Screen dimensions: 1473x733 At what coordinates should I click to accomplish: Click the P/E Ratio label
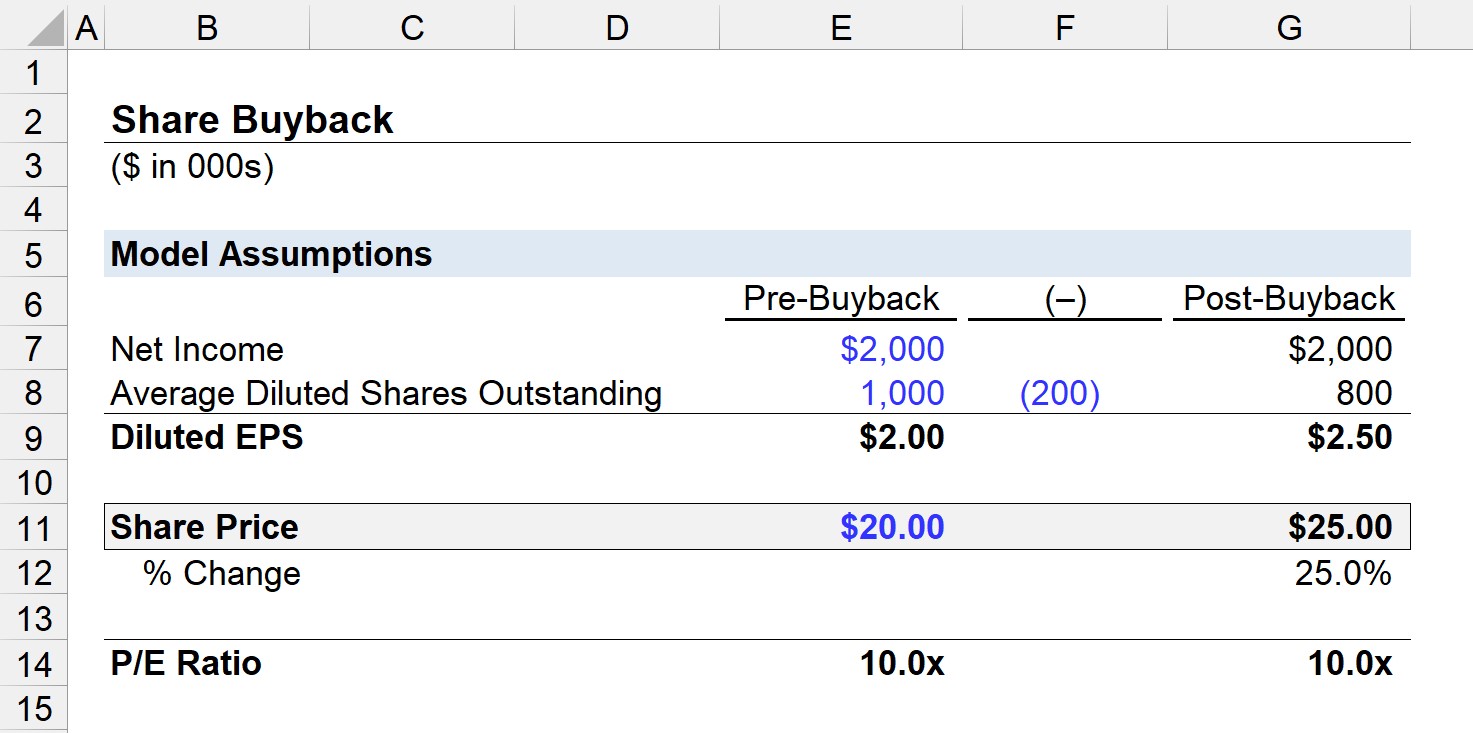point(186,663)
